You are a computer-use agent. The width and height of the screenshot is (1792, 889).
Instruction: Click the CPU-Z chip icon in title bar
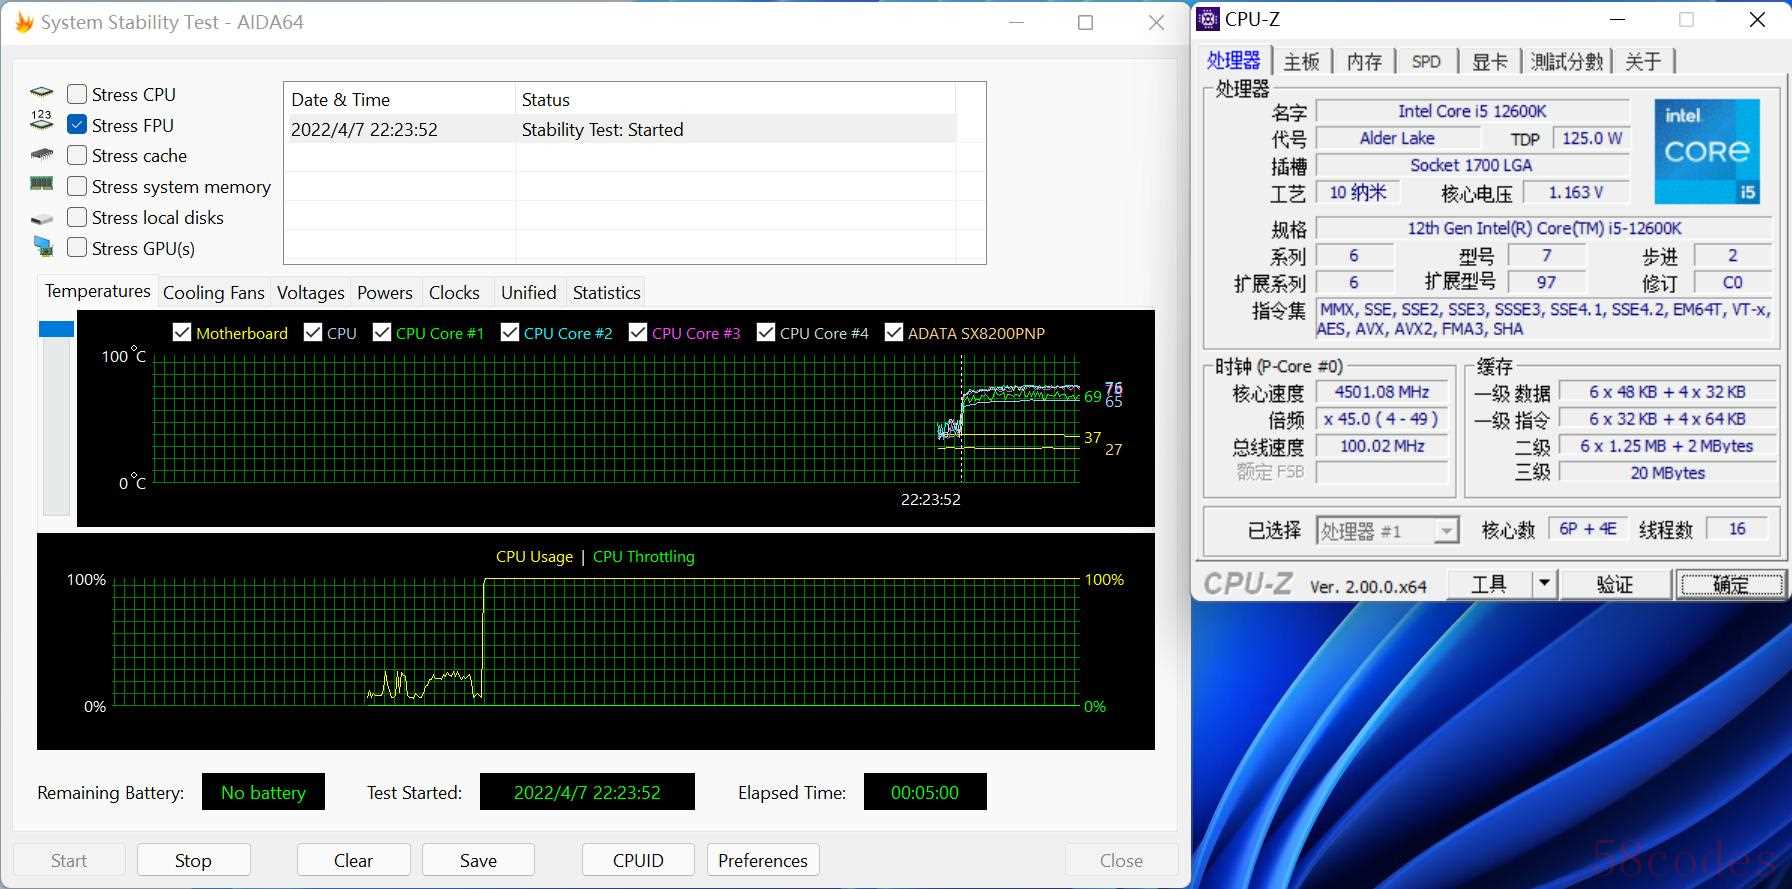click(1208, 19)
